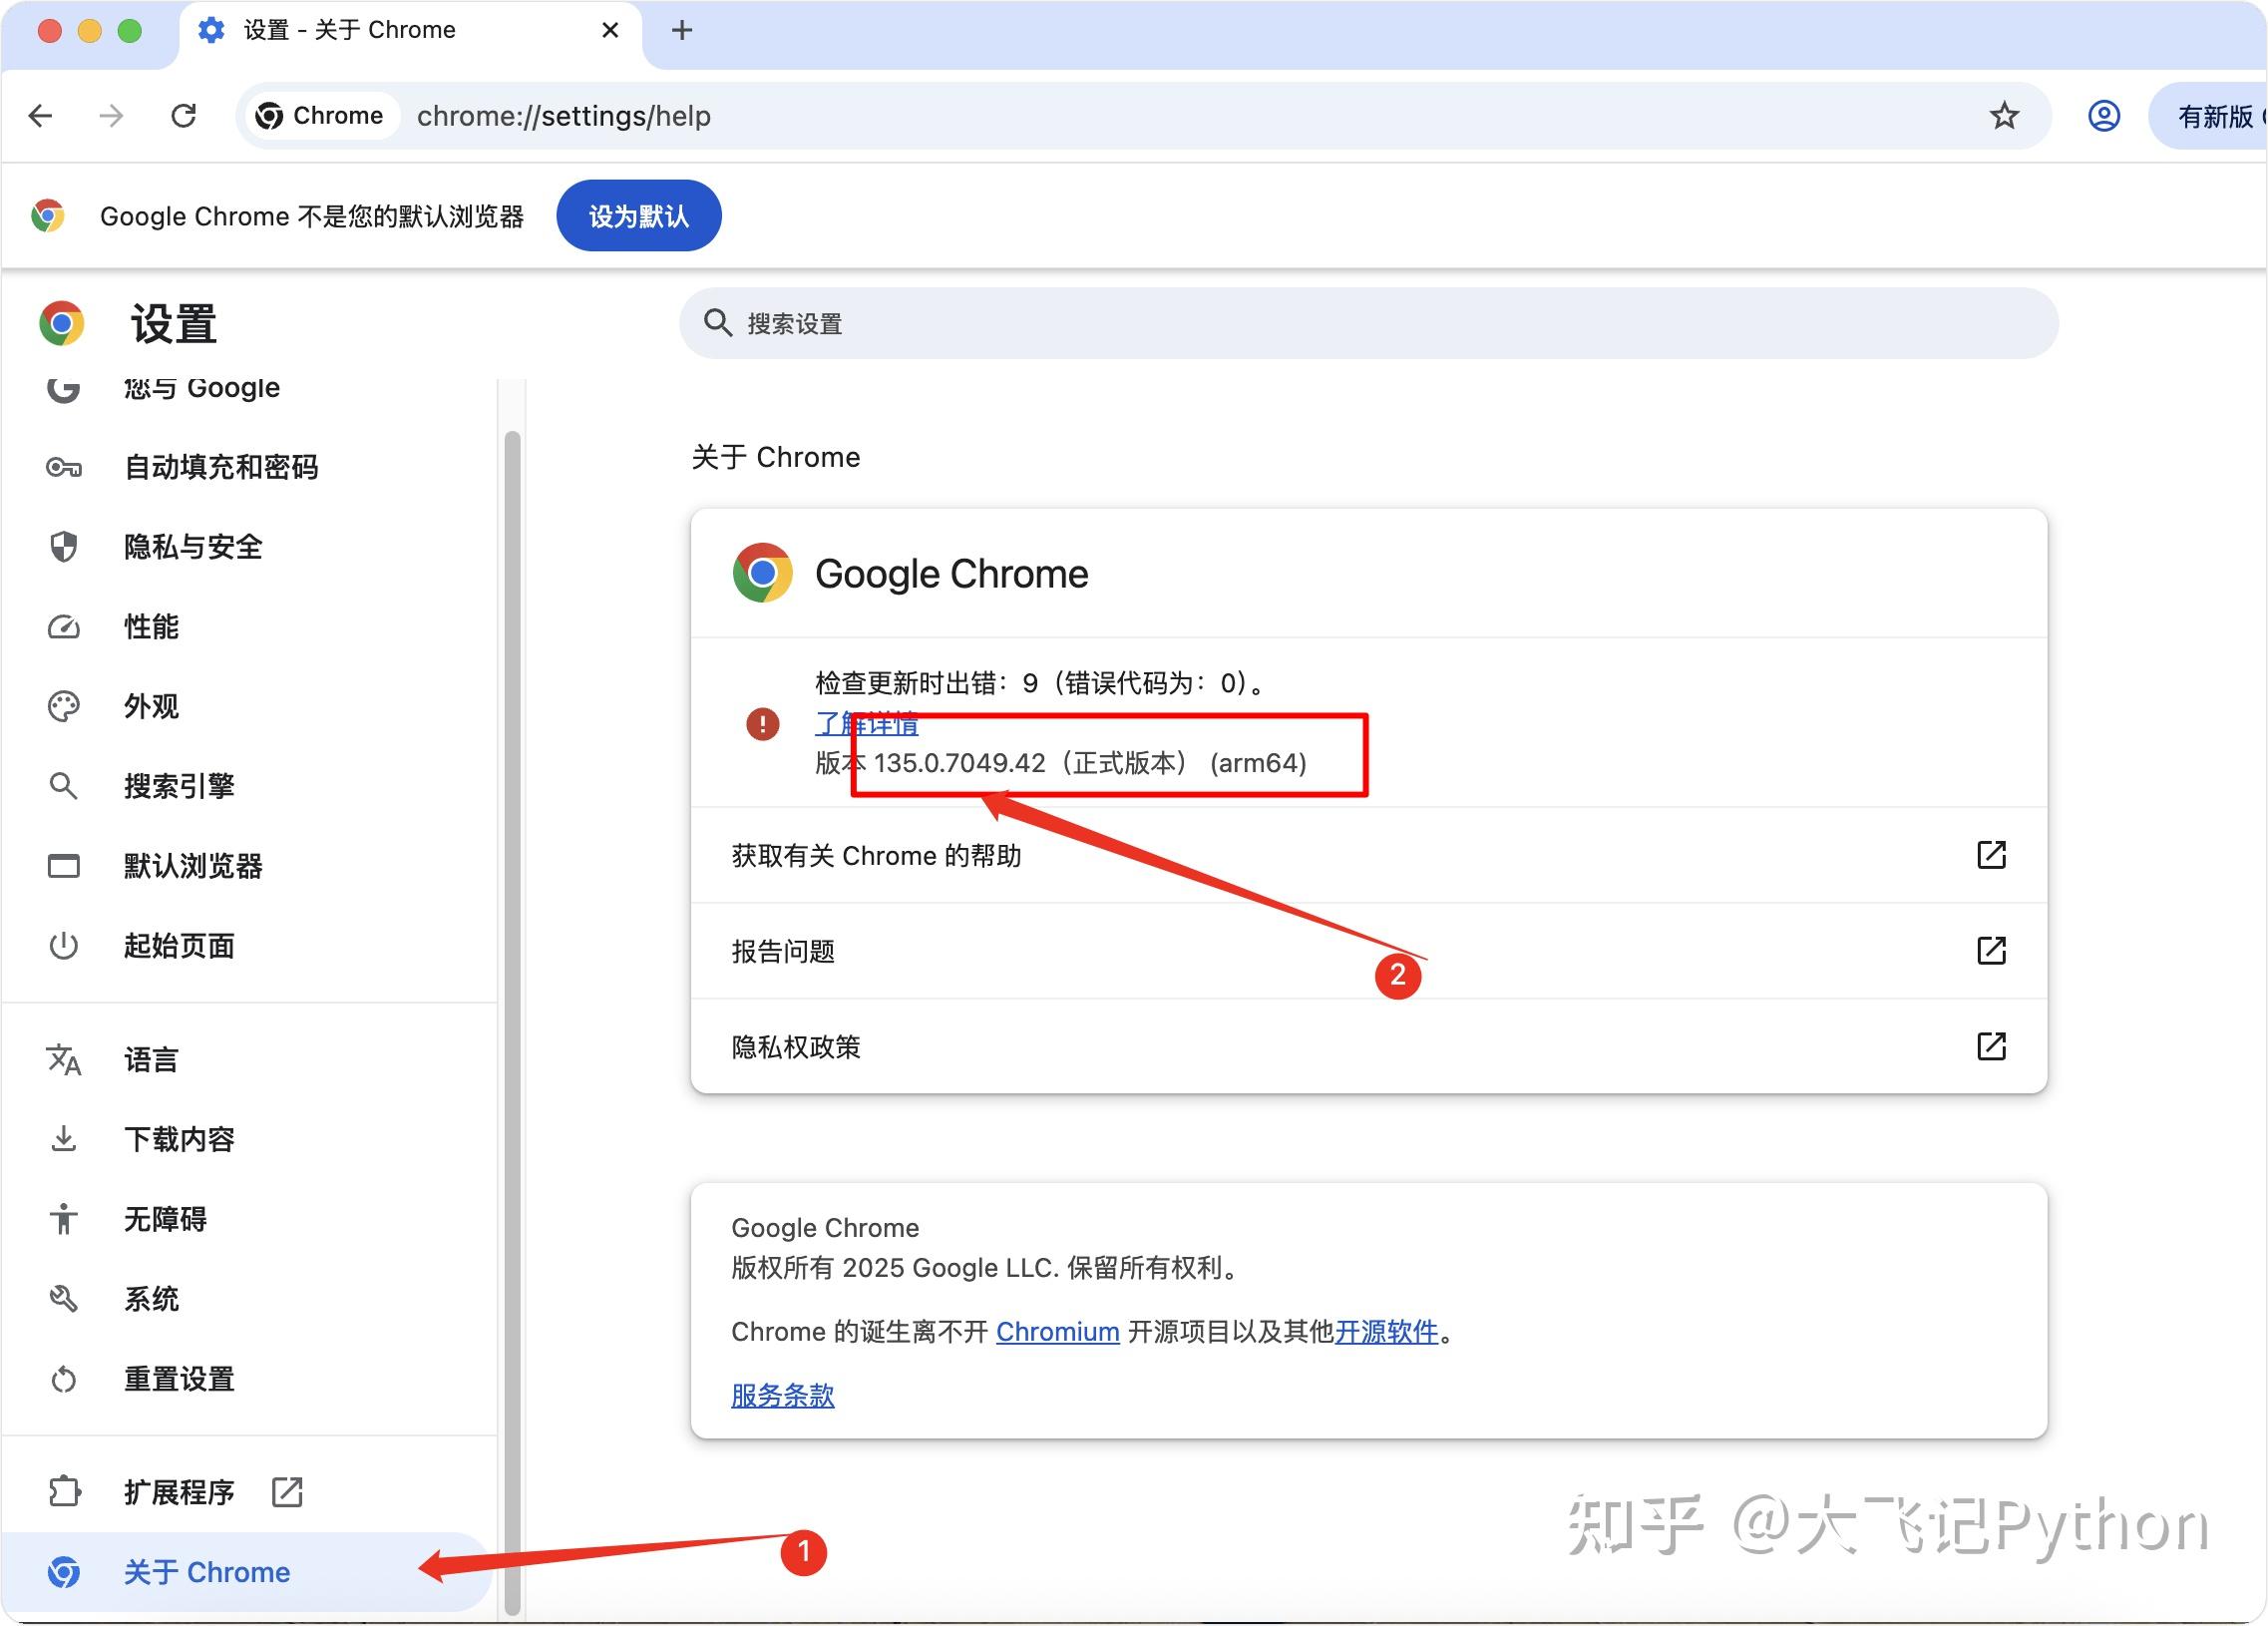Follow the Chromium hyperlink
The width and height of the screenshot is (2268, 1626).
pyautogui.click(x=1056, y=1332)
